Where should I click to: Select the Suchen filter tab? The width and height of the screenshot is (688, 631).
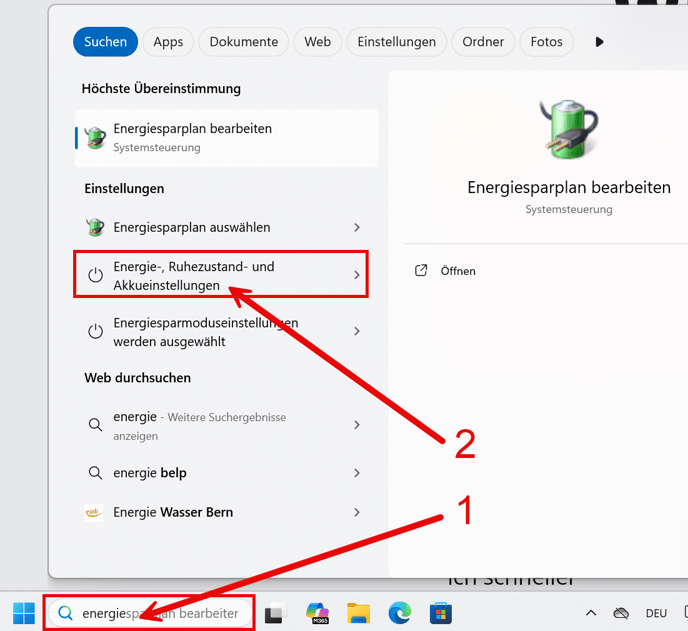click(105, 42)
